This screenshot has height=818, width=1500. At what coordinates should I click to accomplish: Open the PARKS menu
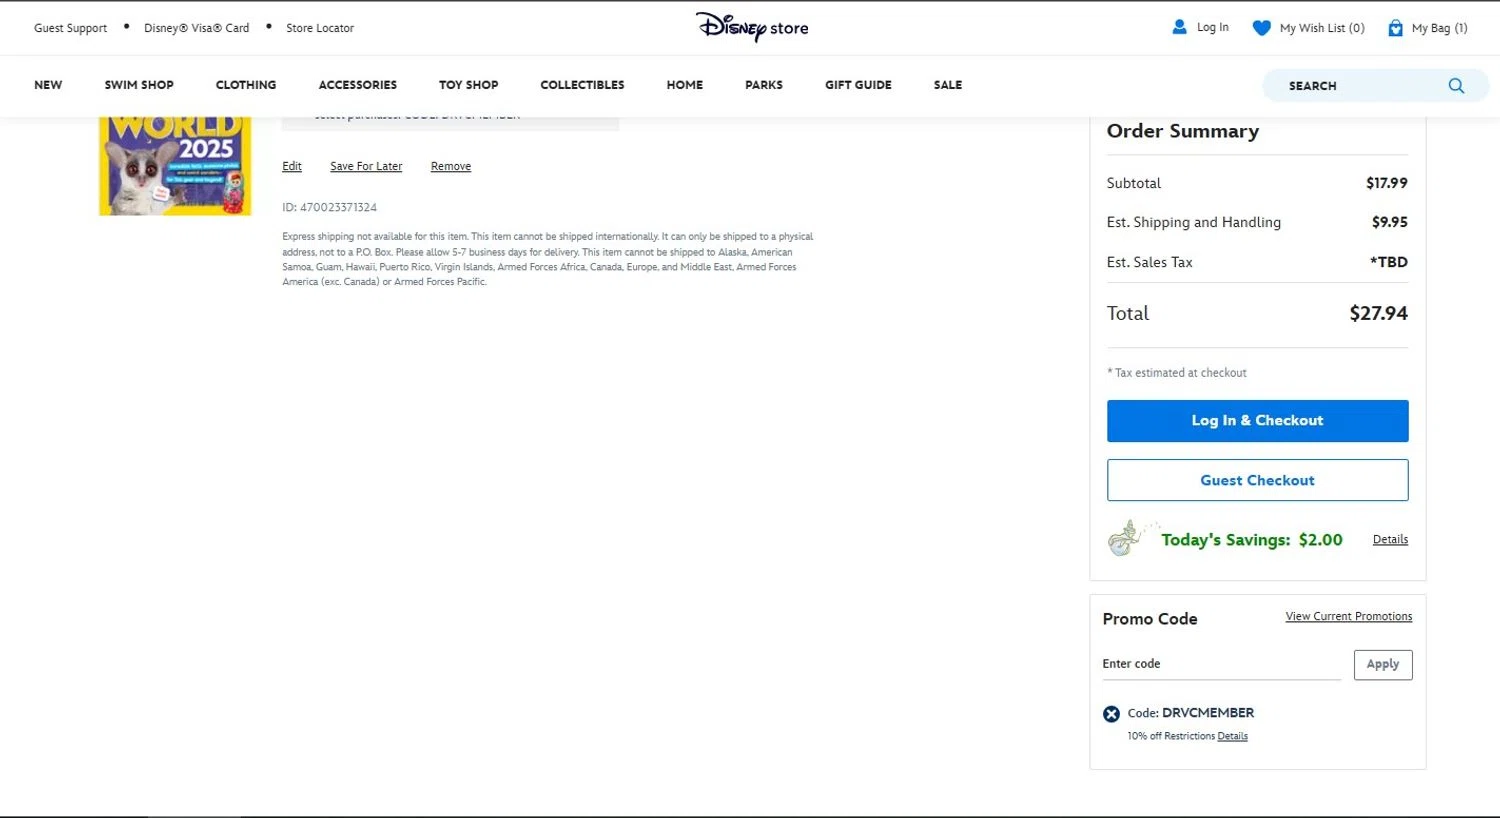click(x=764, y=85)
